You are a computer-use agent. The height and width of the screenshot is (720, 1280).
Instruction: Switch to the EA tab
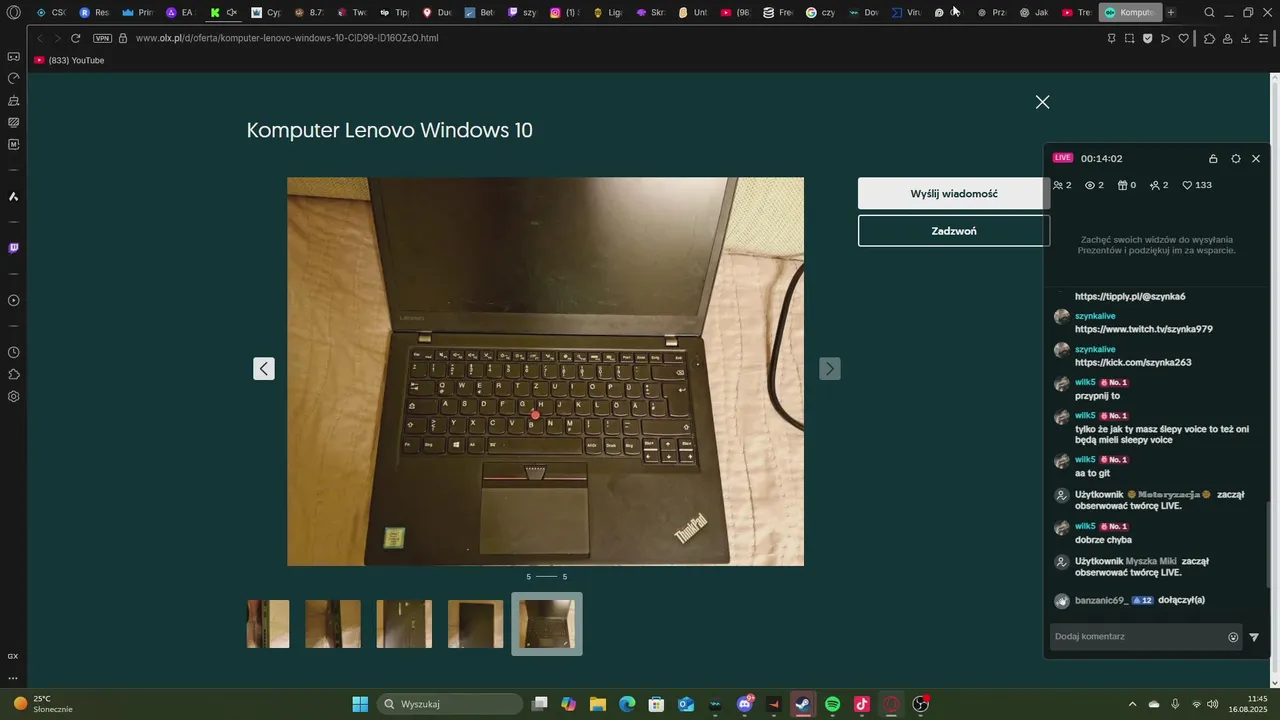tap(179, 13)
